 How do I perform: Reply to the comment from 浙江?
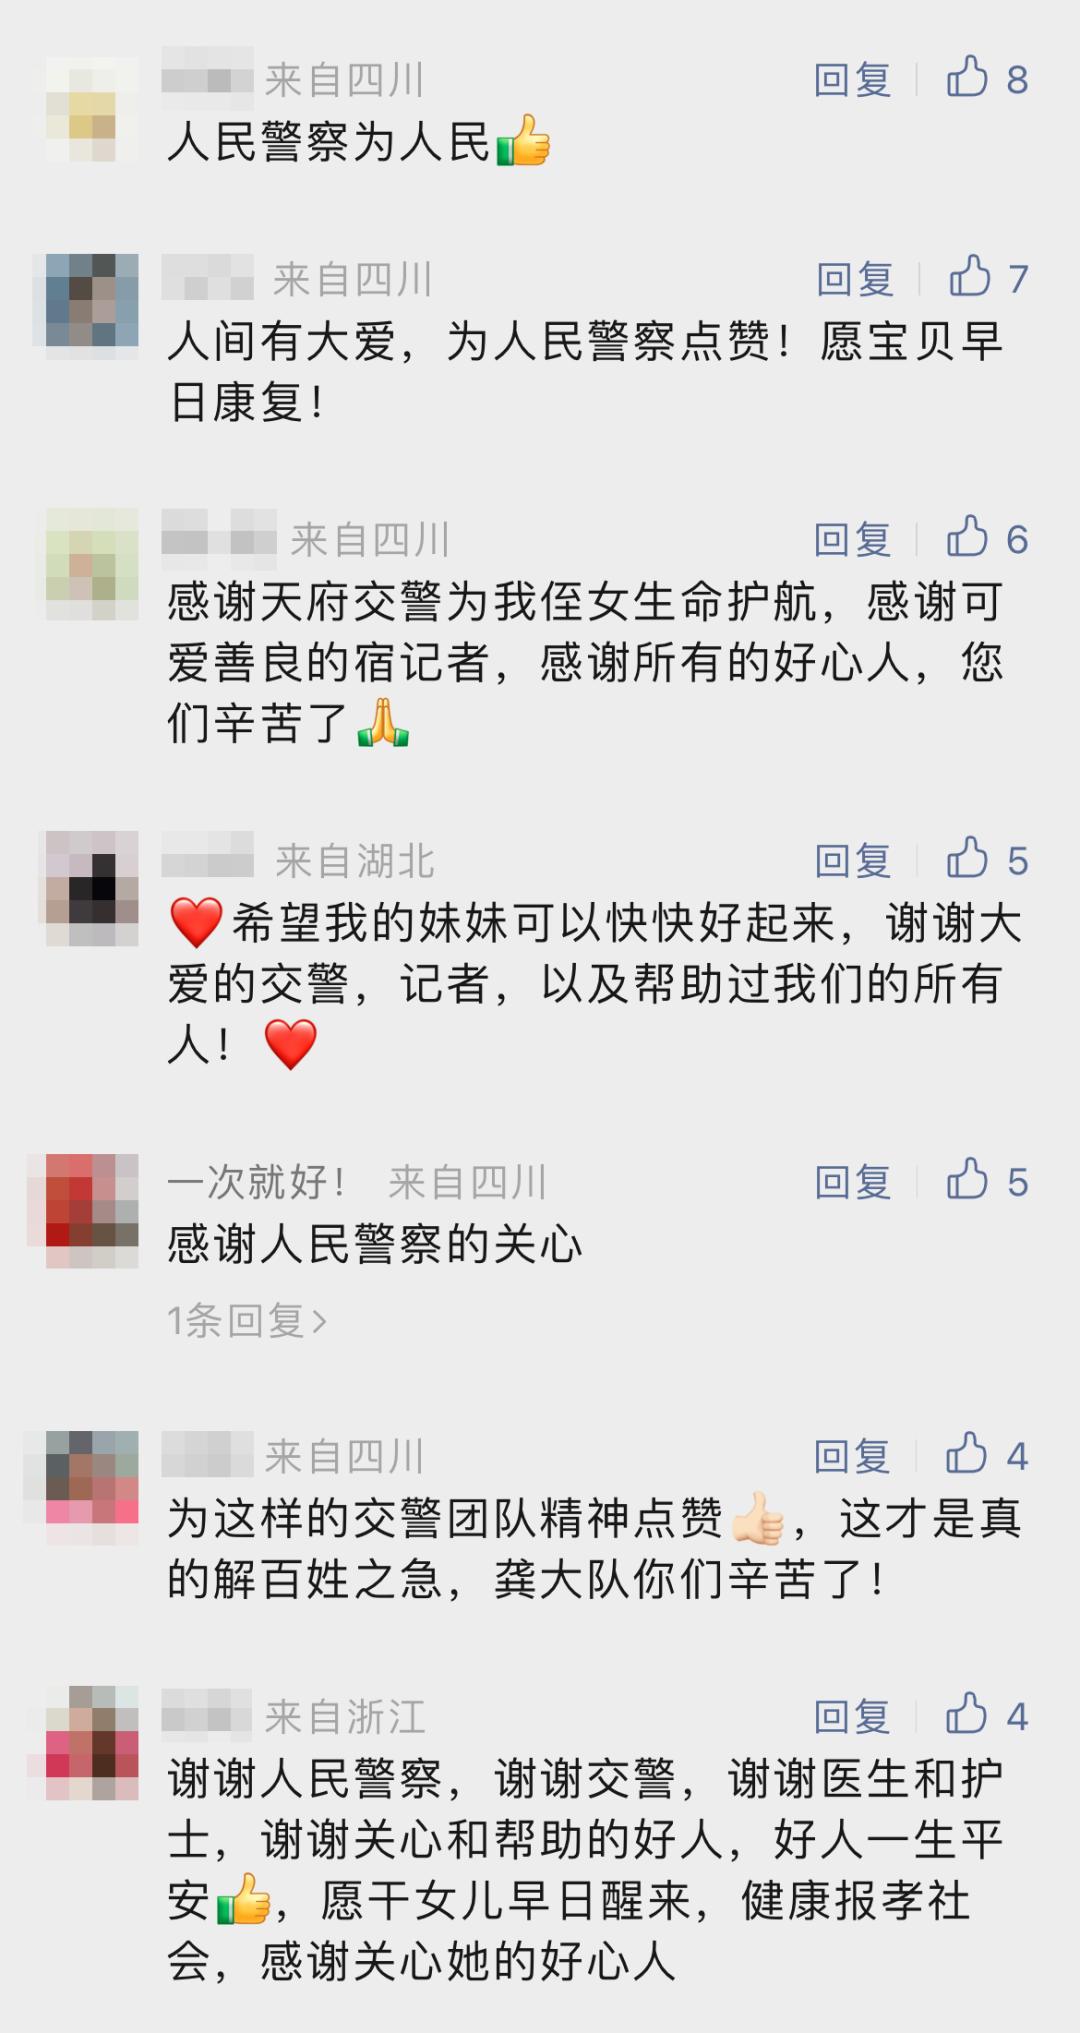coord(852,1716)
